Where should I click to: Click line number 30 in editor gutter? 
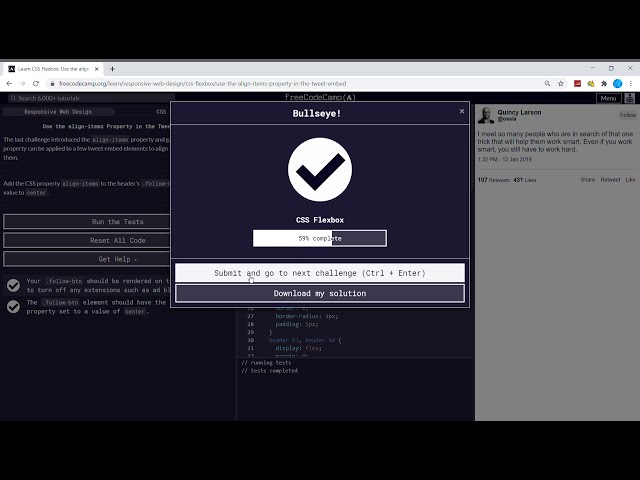coord(250,340)
